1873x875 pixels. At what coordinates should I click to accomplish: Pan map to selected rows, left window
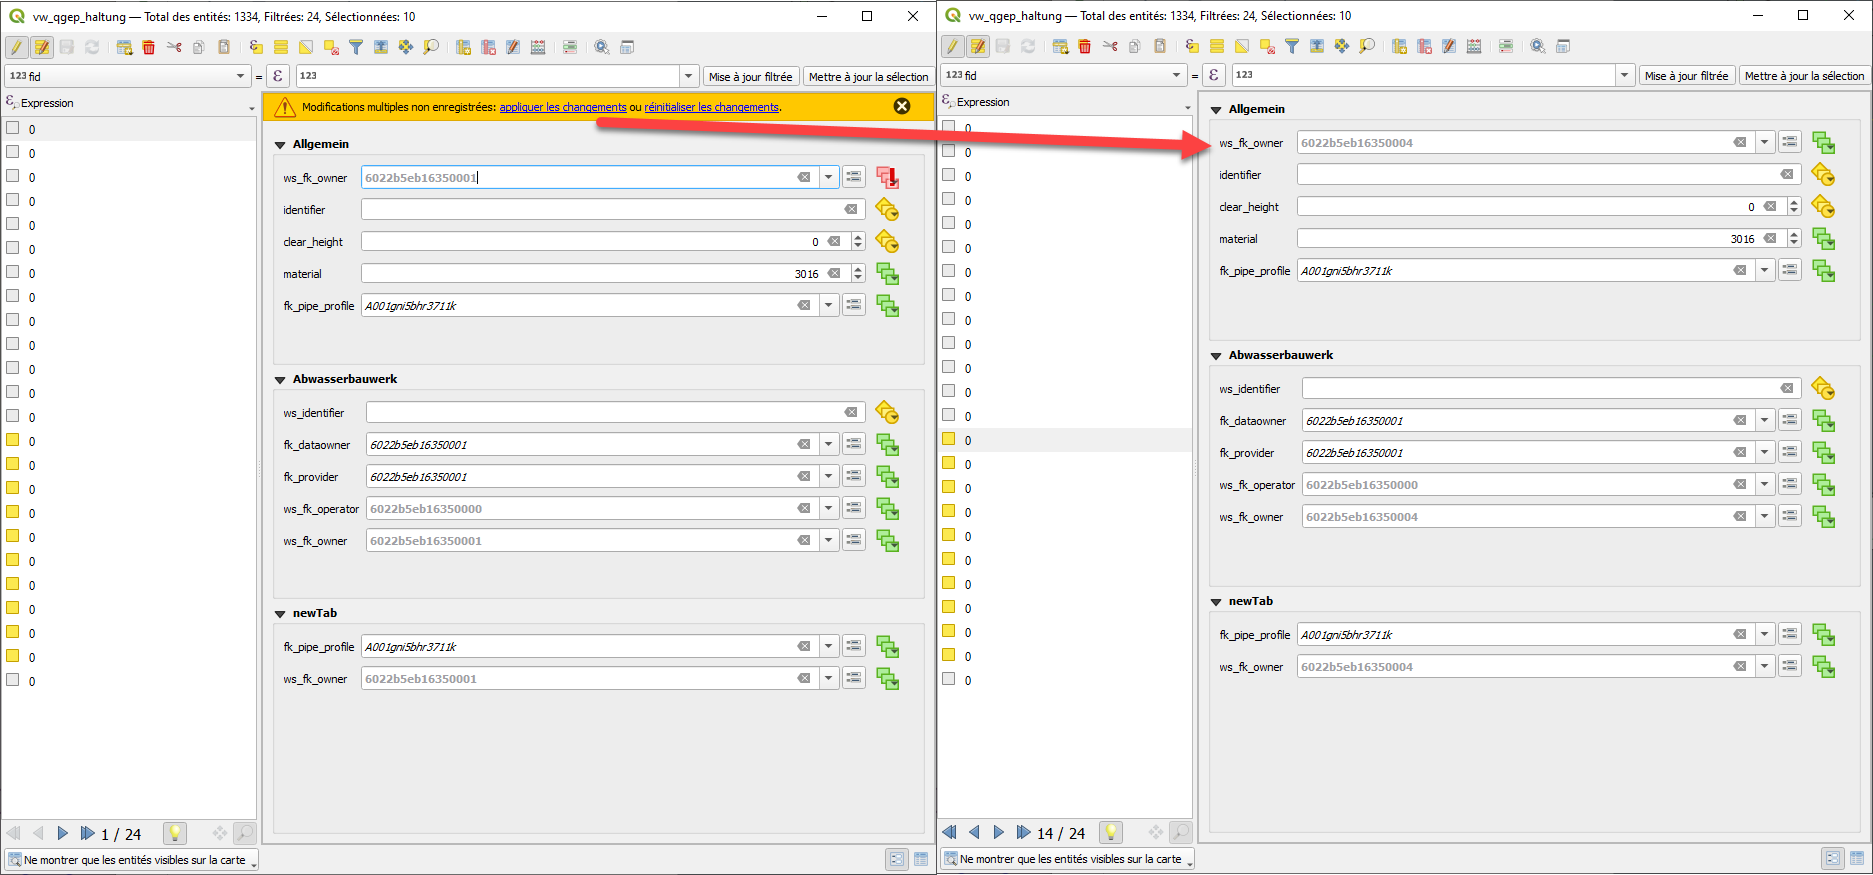tap(406, 47)
